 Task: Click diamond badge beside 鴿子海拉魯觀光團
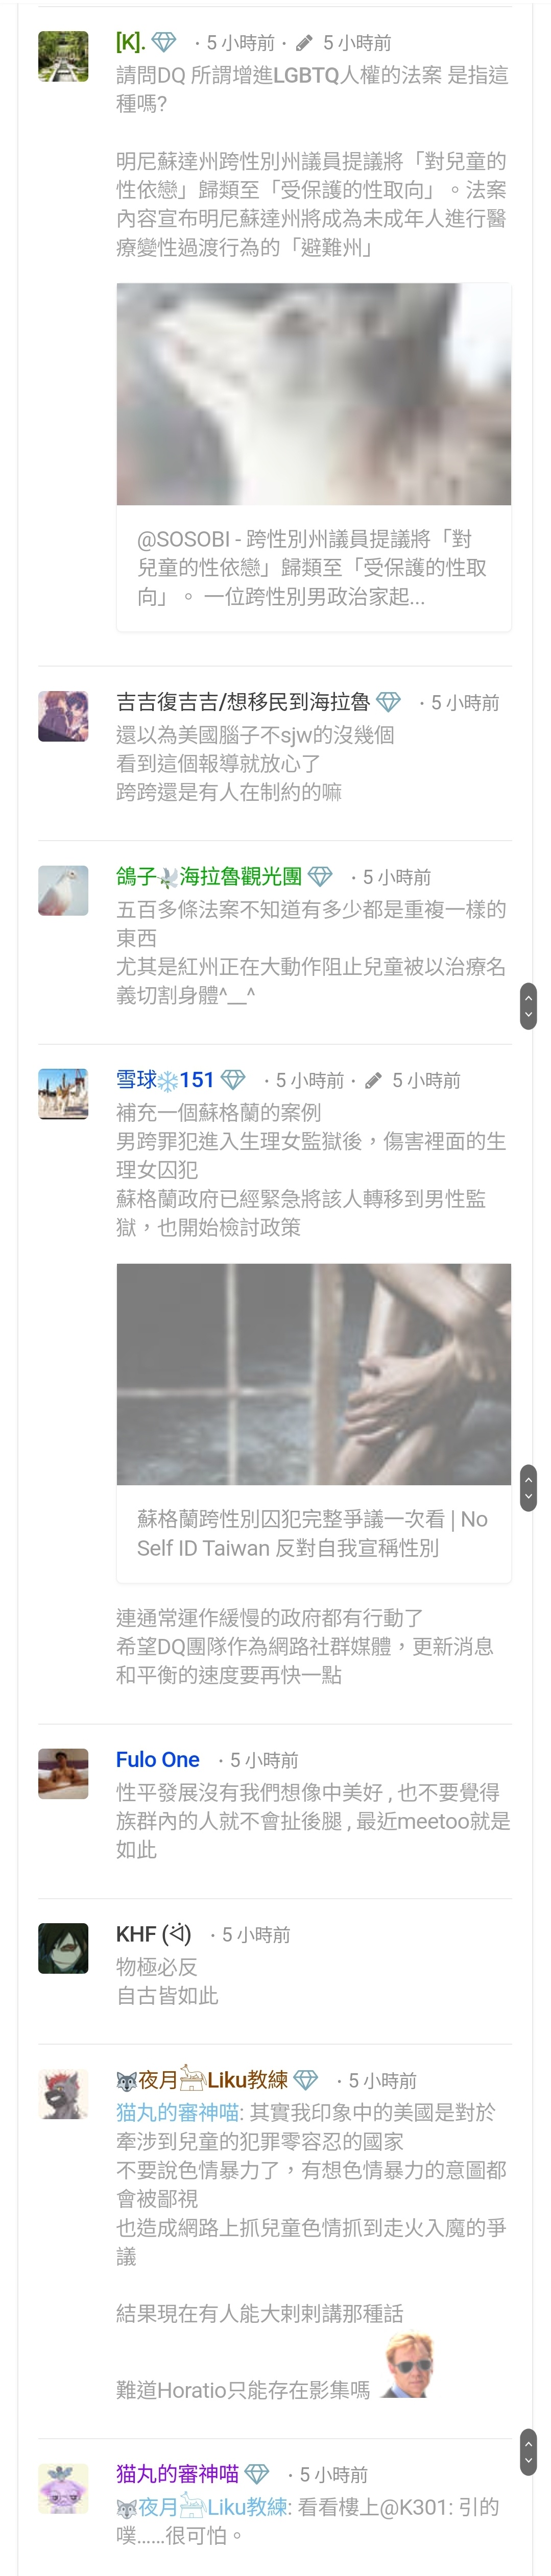[320, 876]
